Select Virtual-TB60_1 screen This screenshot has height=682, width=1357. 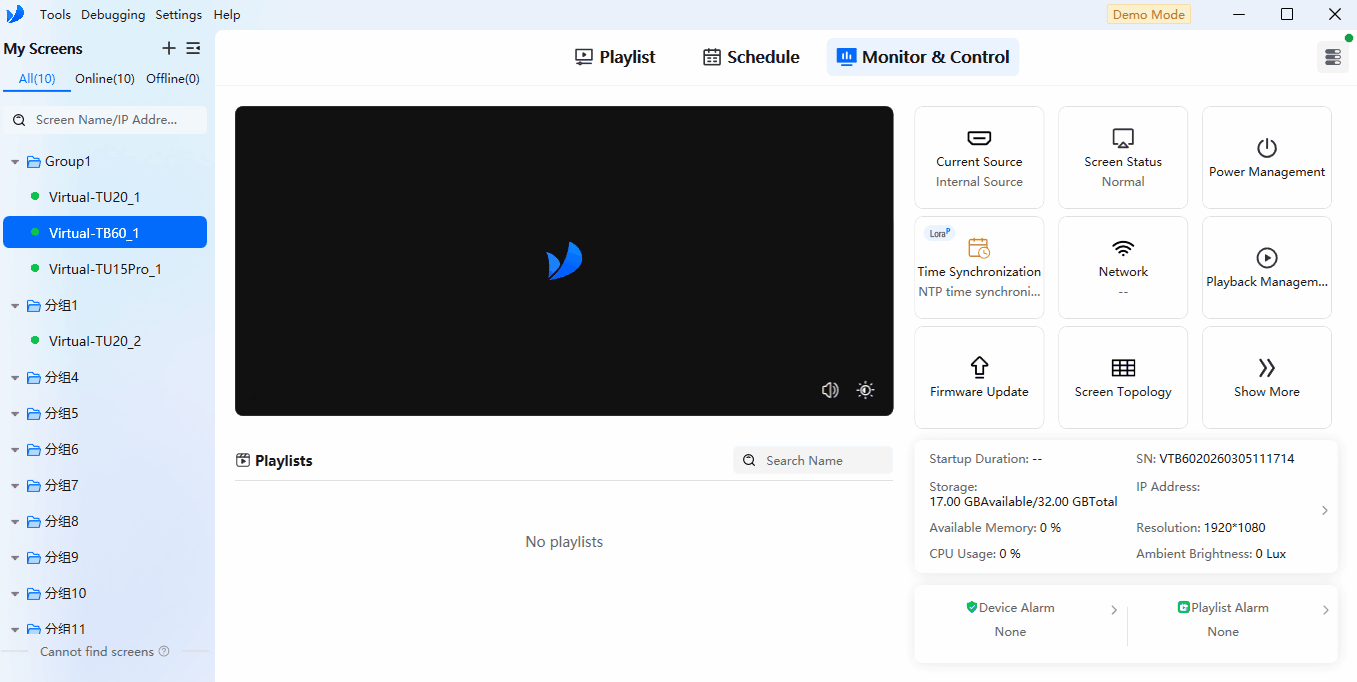click(105, 233)
